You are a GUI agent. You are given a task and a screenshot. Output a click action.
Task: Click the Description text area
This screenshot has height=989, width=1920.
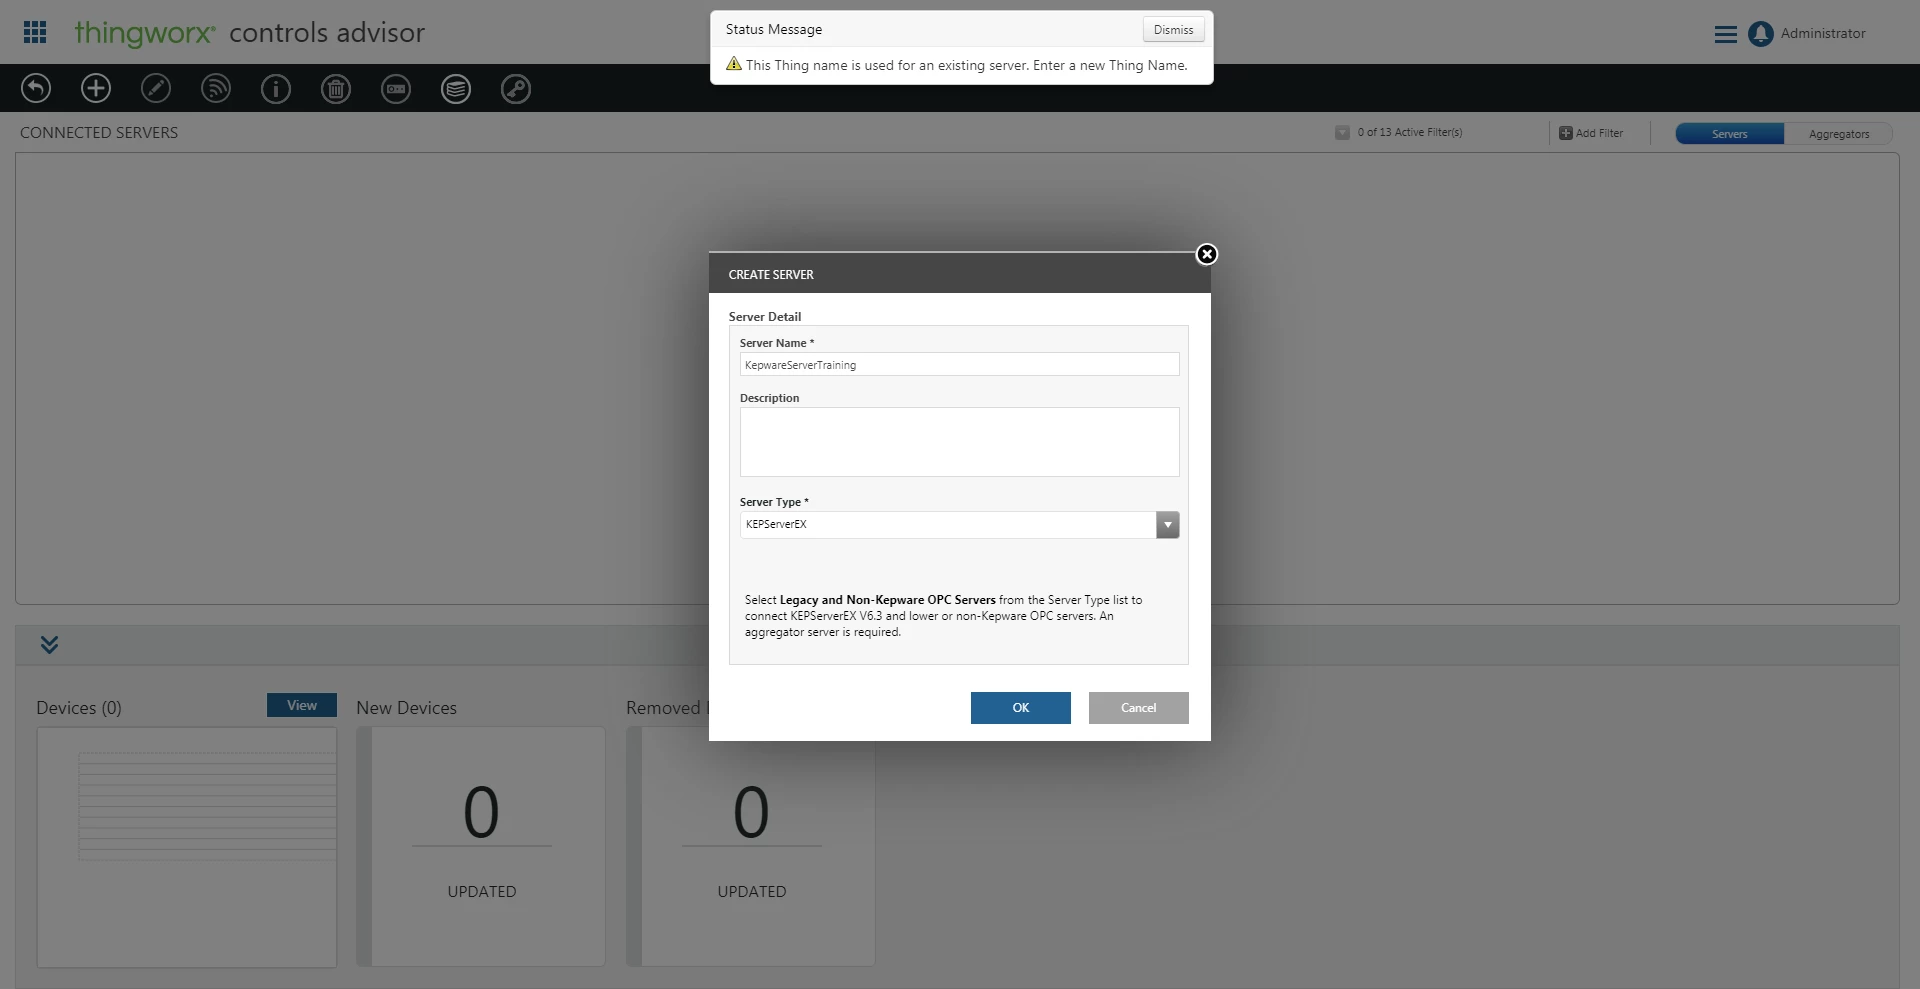click(x=959, y=441)
